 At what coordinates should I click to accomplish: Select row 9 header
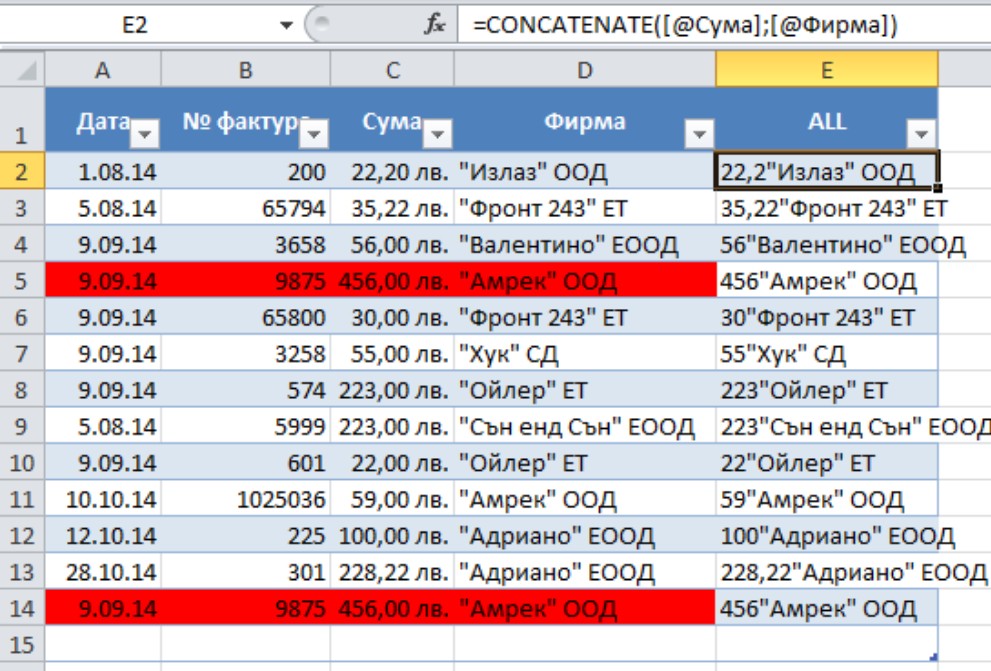(x=22, y=426)
